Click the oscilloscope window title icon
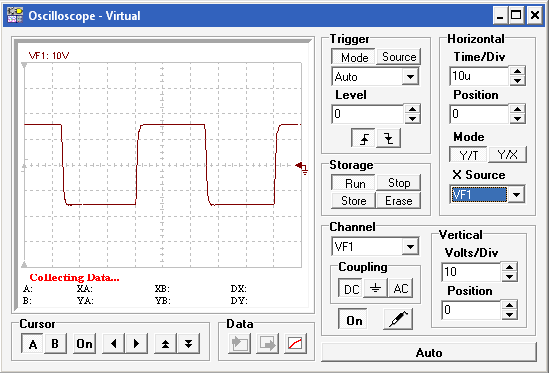This screenshot has height=373, width=549. (x=15, y=15)
